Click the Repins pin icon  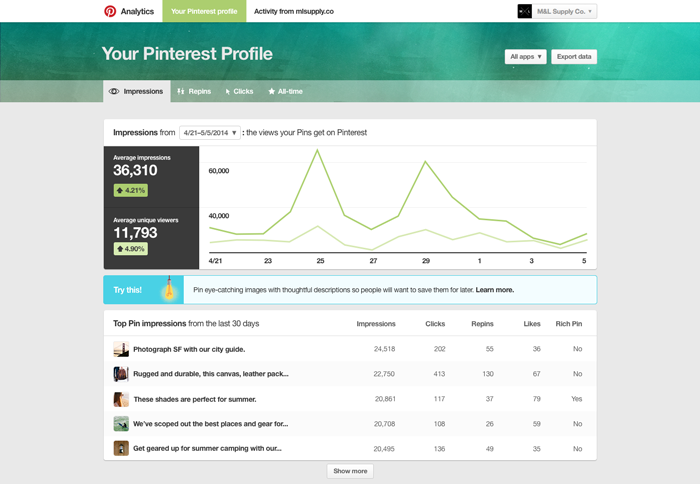181,91
